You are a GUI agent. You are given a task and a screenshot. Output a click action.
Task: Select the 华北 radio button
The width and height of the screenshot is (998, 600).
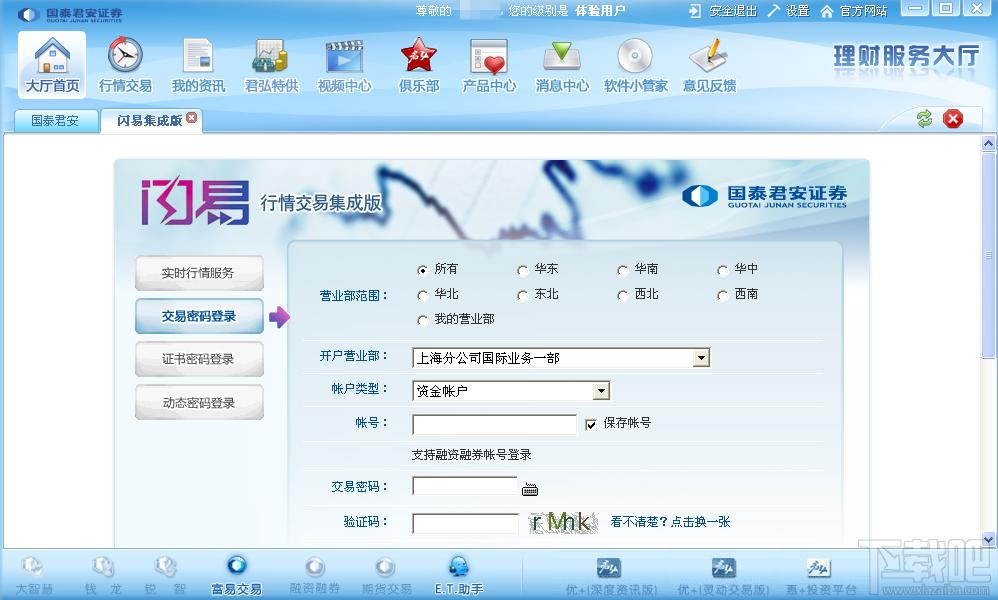(422, 295)
